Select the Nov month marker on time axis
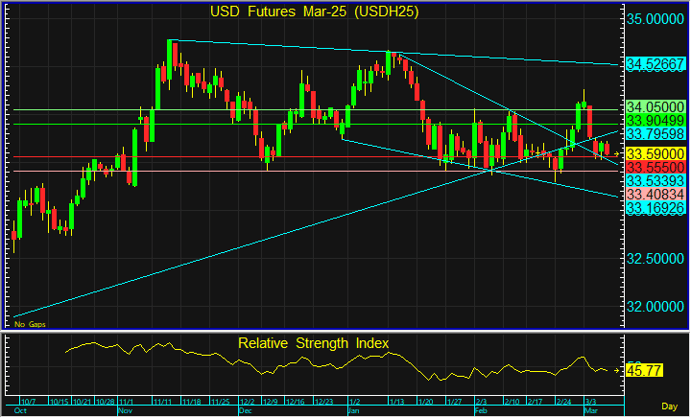 pos(125,410)
